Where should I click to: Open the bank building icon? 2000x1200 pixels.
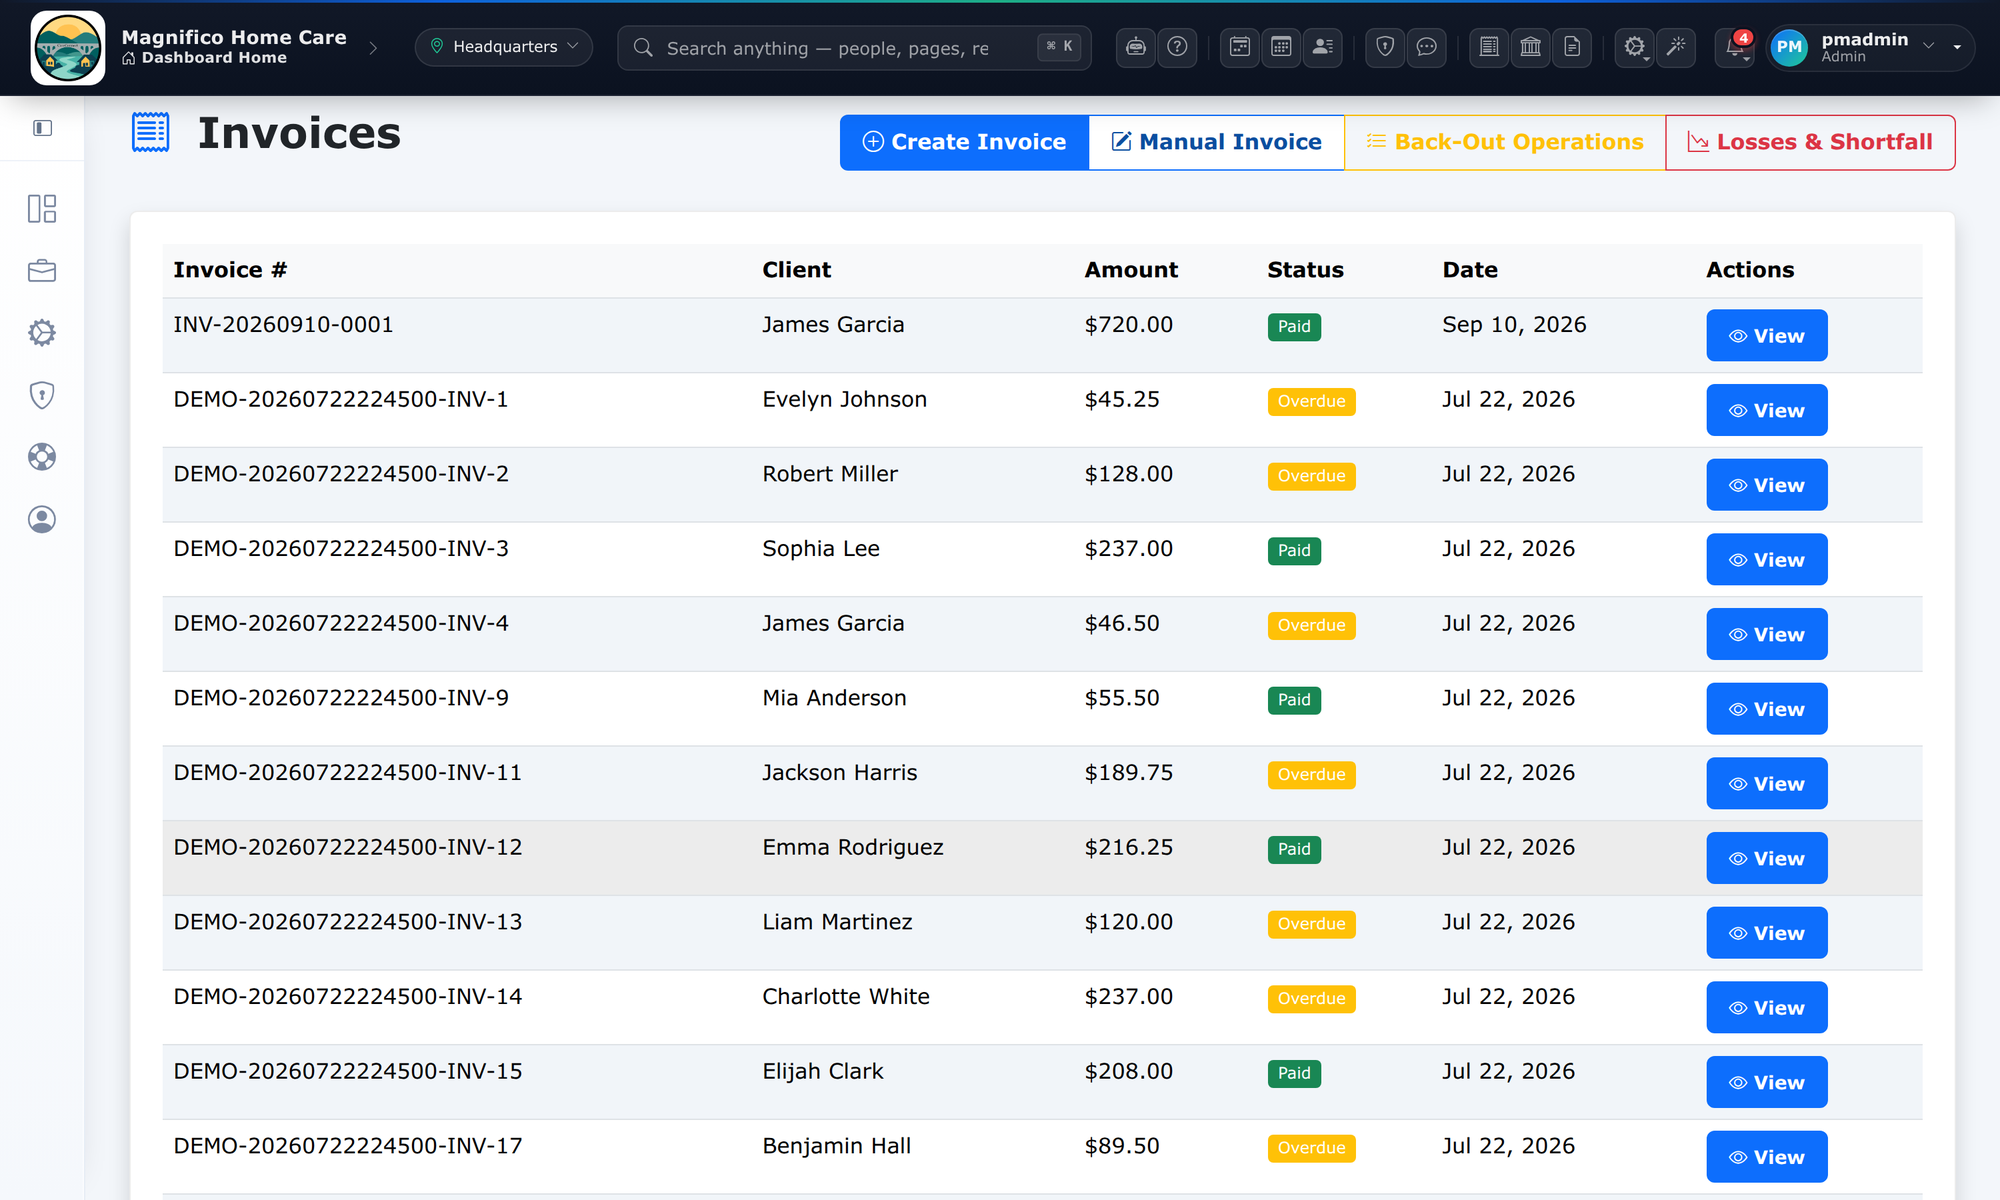pos(1531,47)
